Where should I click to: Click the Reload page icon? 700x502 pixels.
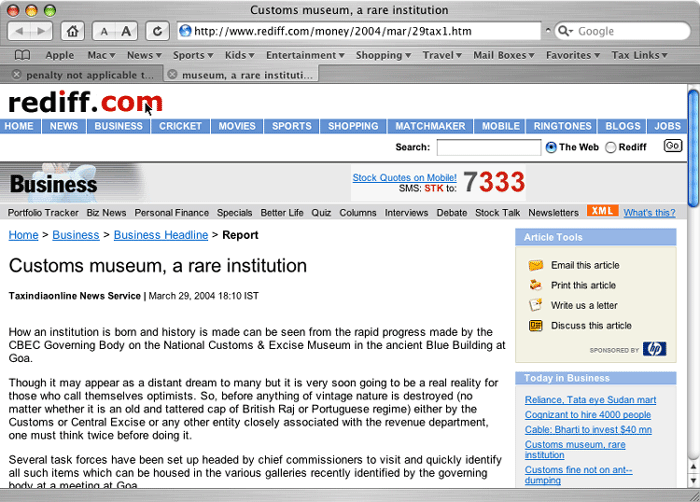pyautogui.click(x=157, y=31)
